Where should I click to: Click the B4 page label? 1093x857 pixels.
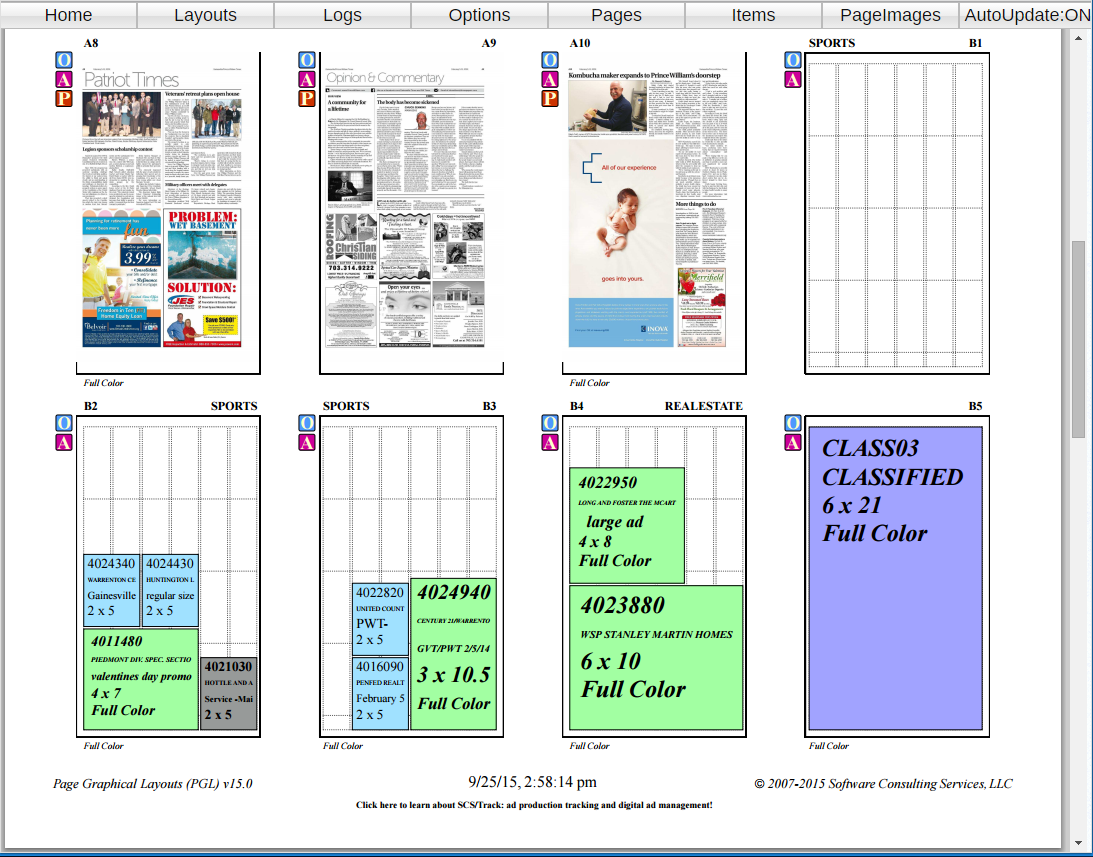click(x=576, y=406)
